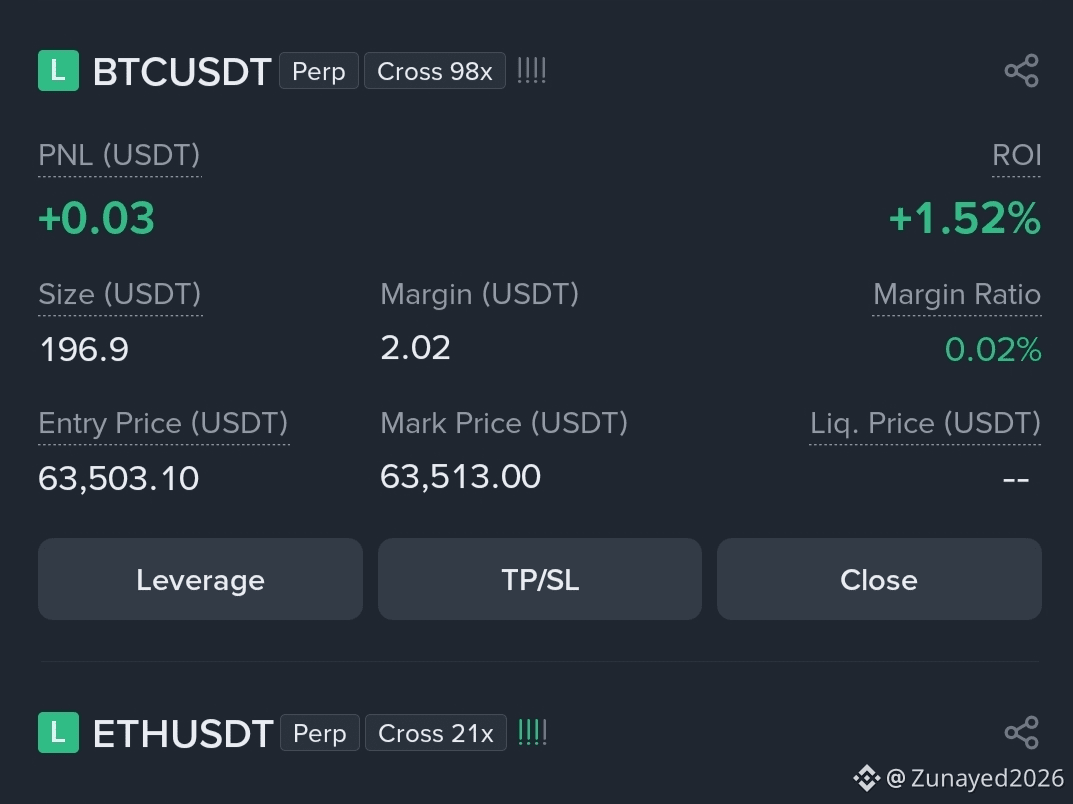
Task: Open the Entry Price (USDT) info
Action: (x=164, y=424)
